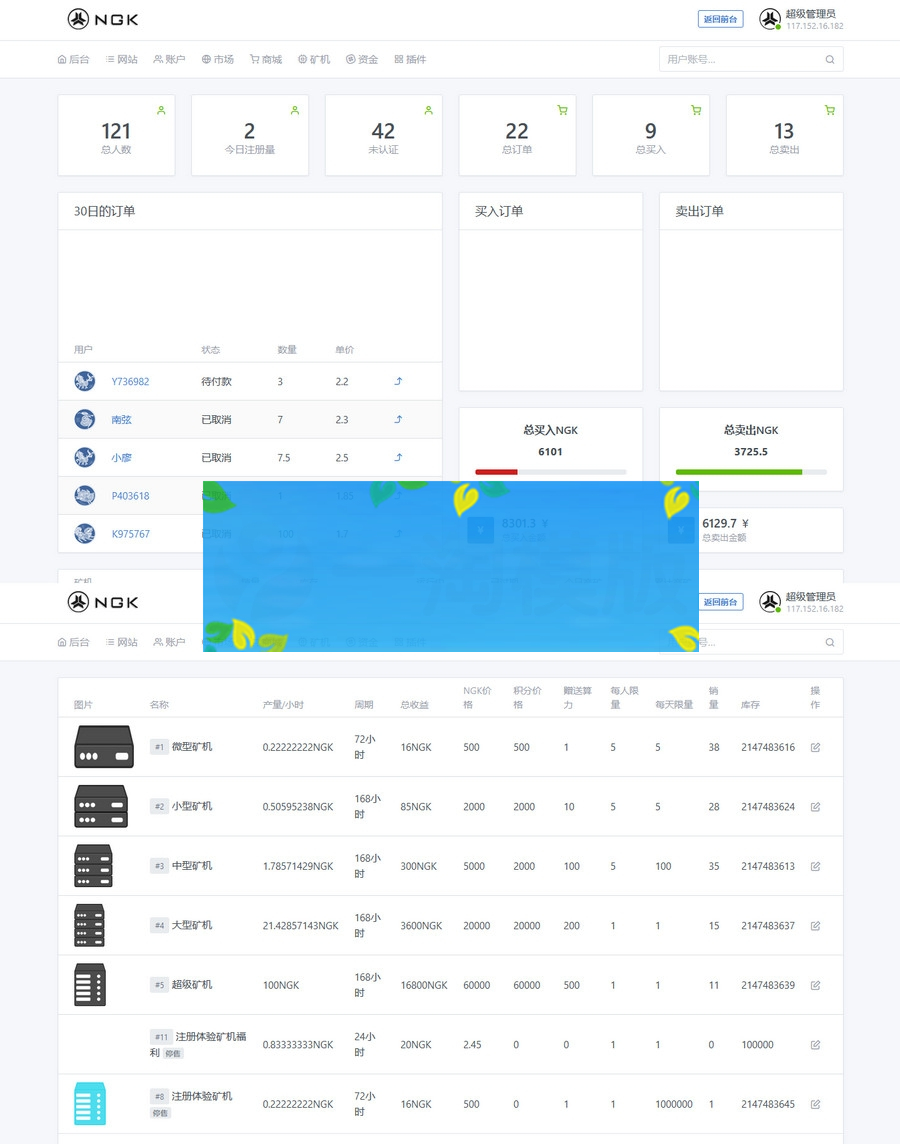The image size is (900, 1144).
Task: Edit the 超级矿机 miner entry
Action: tap(815, 985)
